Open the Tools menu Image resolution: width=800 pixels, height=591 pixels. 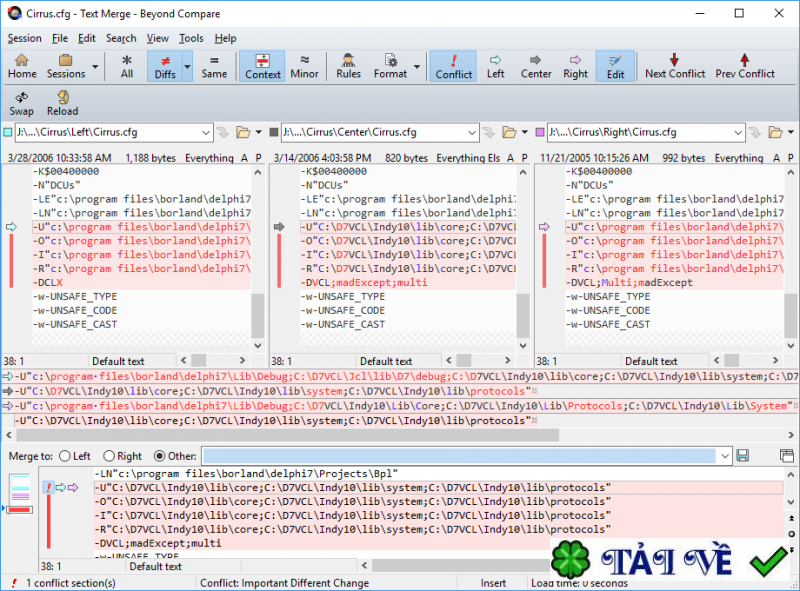(191, 38)
